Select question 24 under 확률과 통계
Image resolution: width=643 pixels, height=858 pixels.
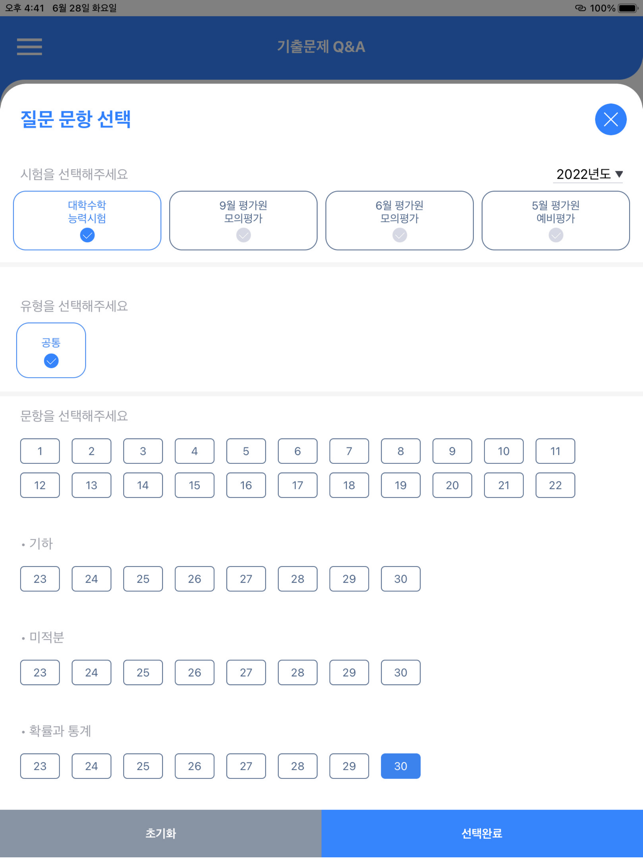pos(91,766)
